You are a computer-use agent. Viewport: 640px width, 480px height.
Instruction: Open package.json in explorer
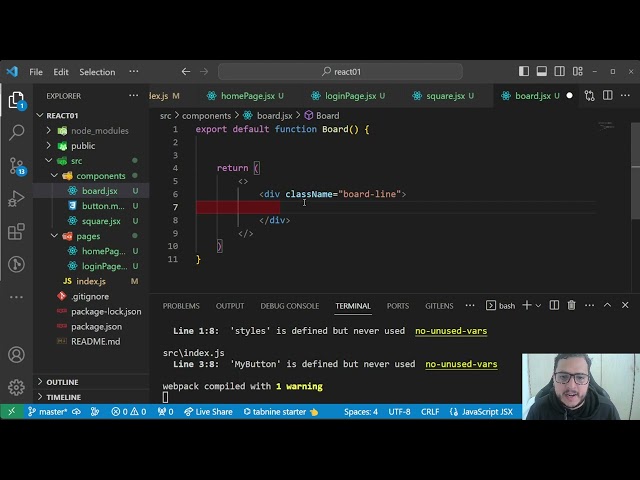(x=96, y=327)
